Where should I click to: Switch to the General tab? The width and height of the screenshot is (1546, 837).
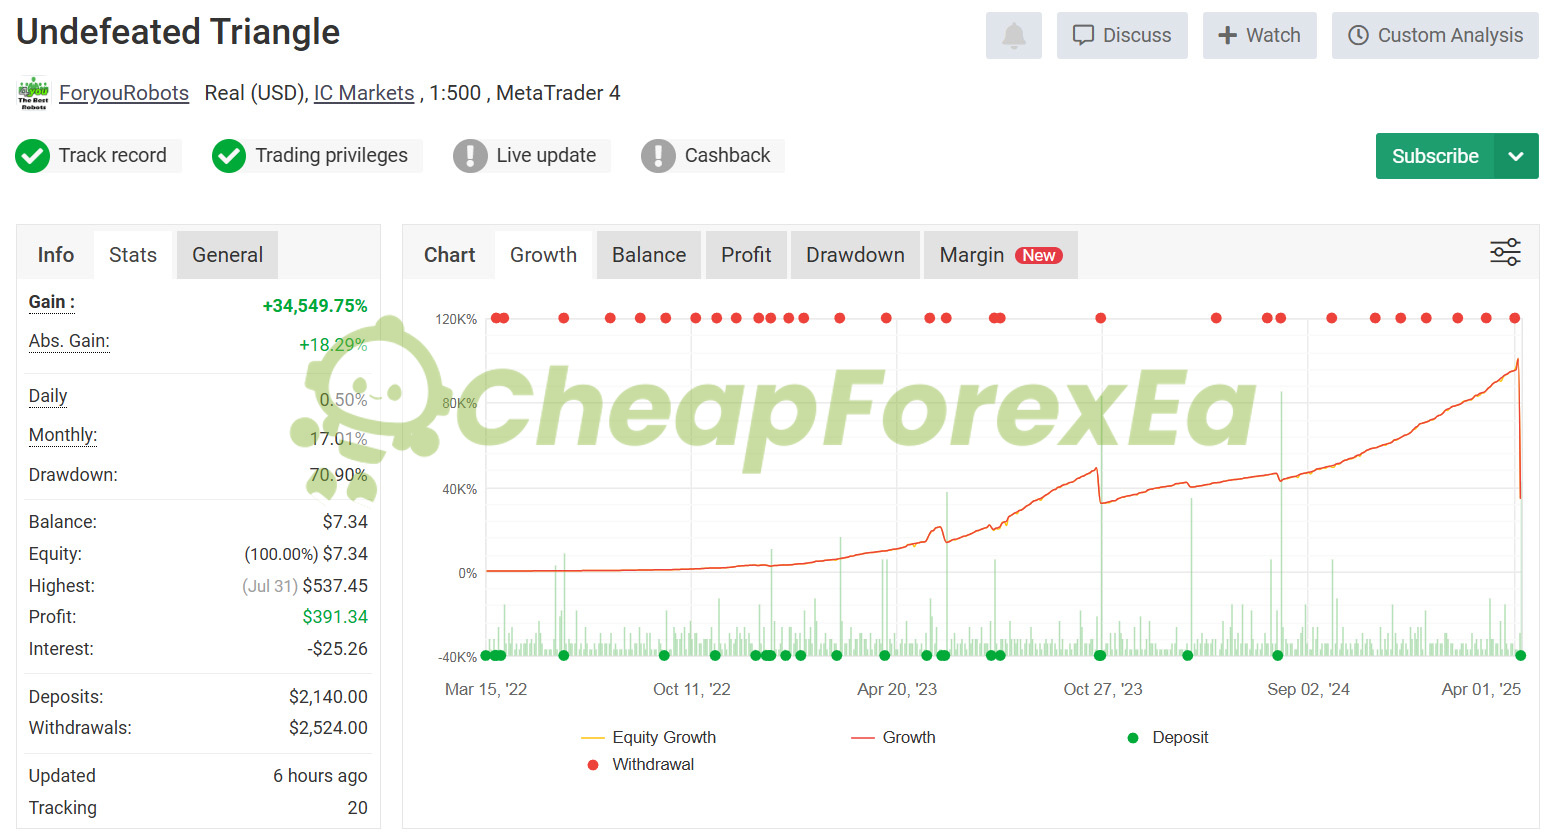click(228, 255)
